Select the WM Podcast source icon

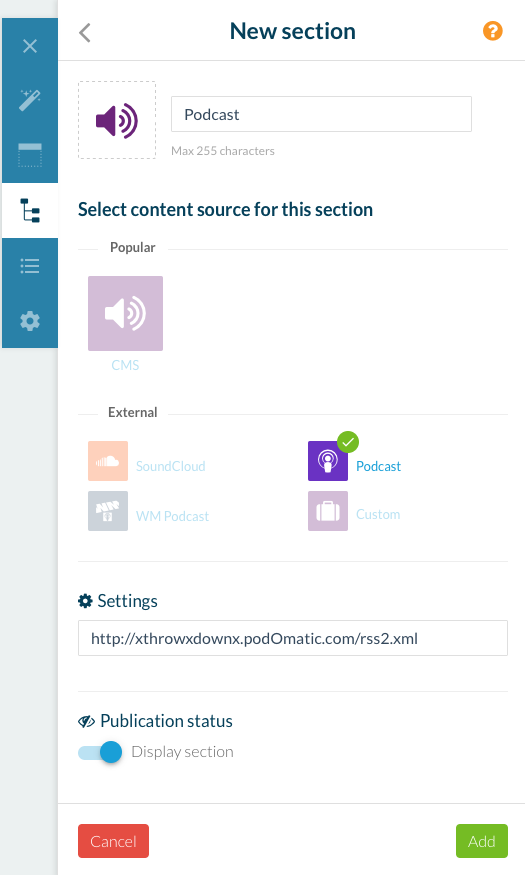coord(108,511)
